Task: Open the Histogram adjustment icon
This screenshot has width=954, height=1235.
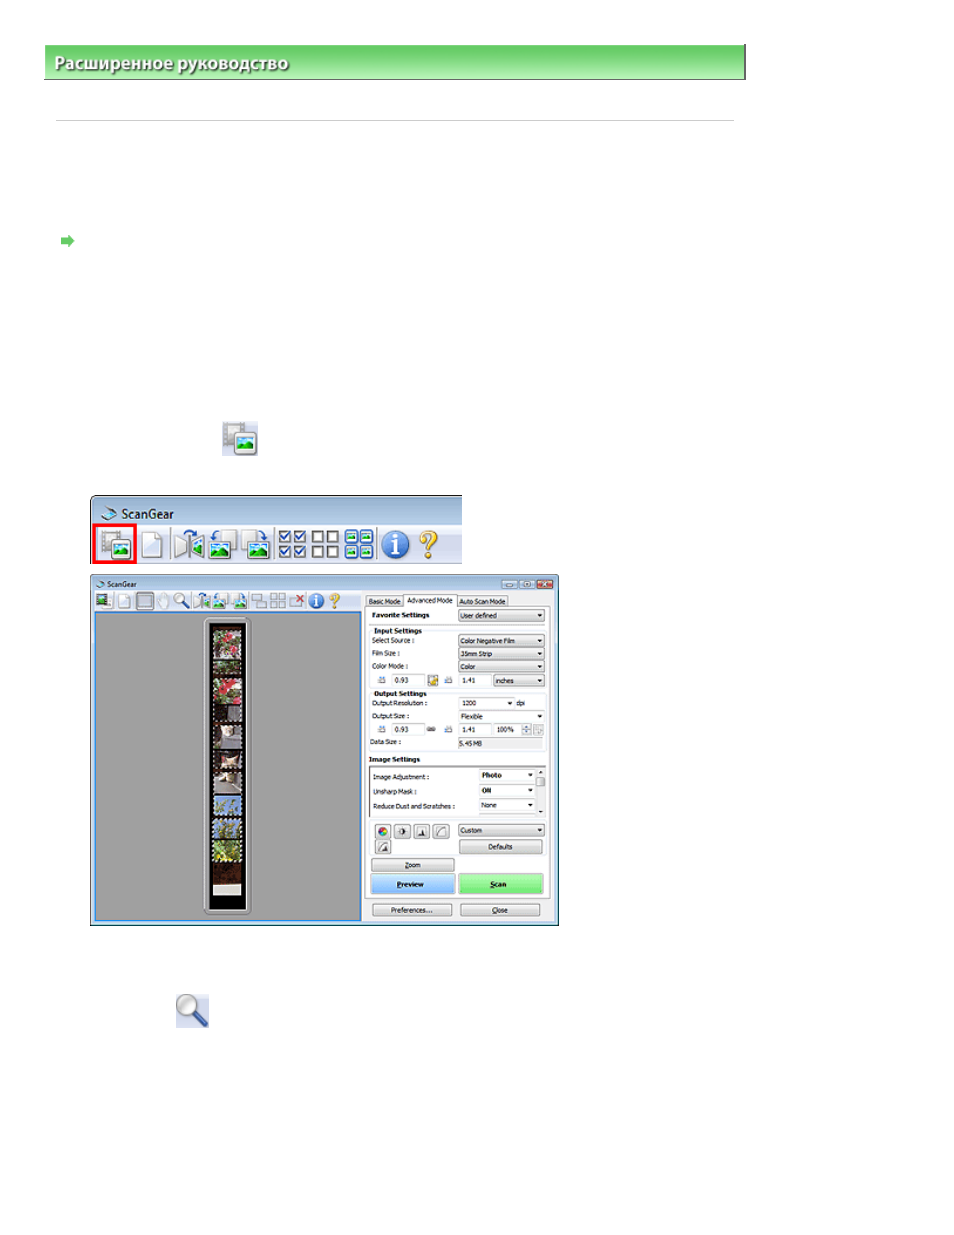Action: 422,831
